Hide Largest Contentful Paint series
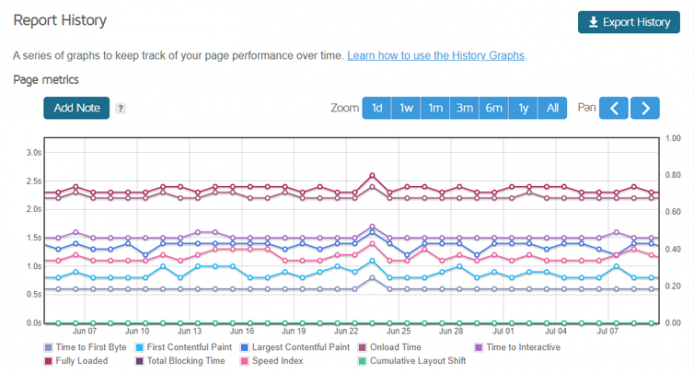 click(x=295, y=347)
